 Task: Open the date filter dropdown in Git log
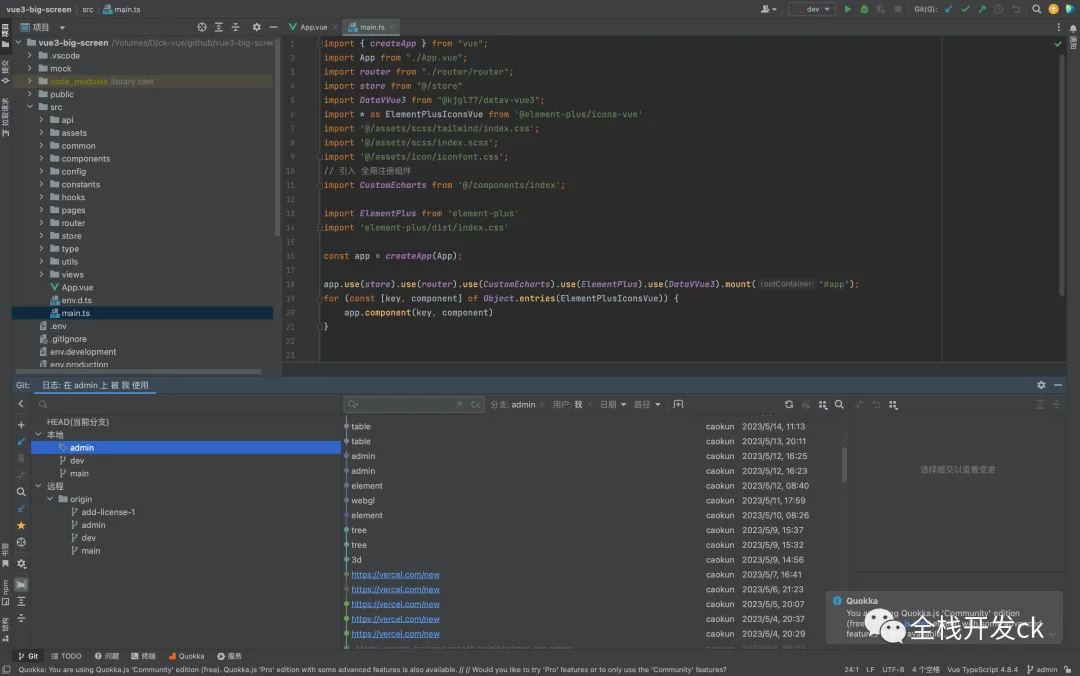tap(612, 405)
